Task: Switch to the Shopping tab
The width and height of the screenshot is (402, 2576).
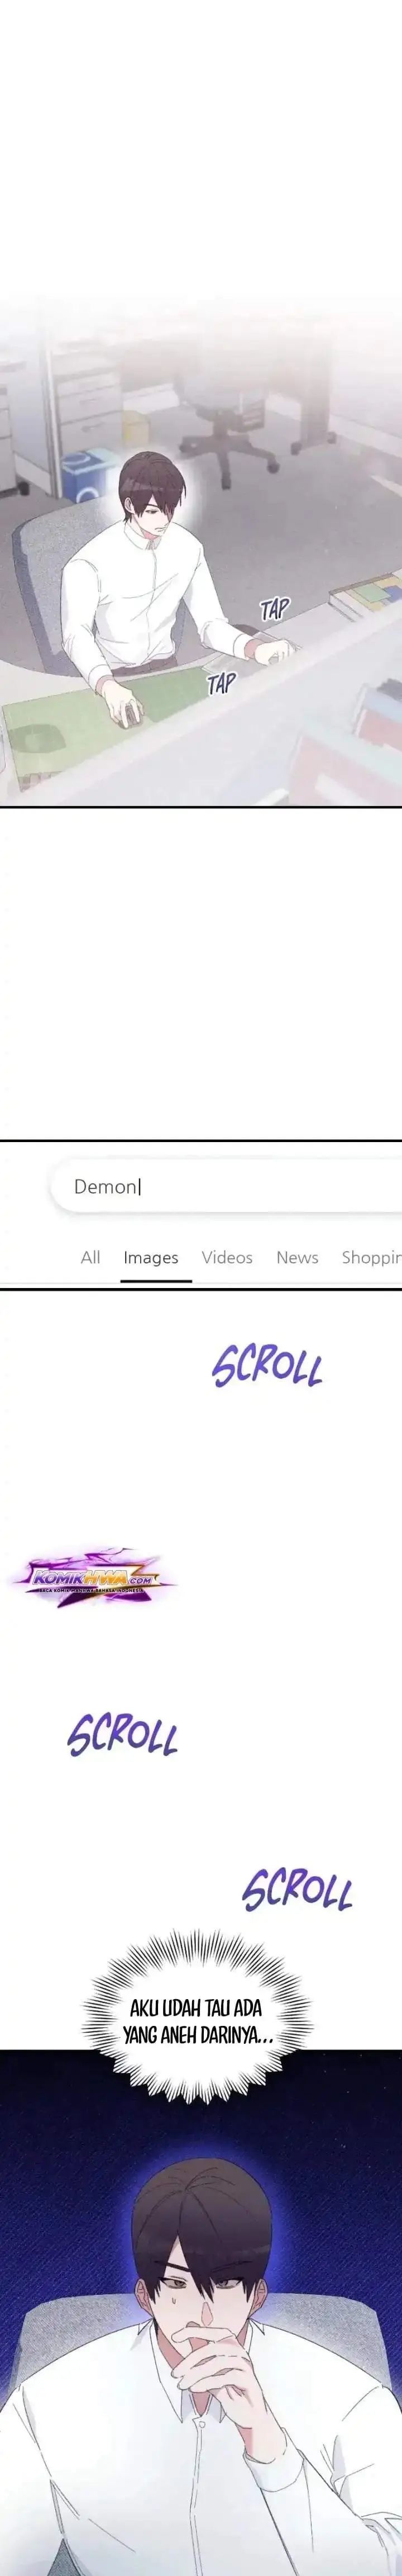Action: click(x=371, y=1258)
